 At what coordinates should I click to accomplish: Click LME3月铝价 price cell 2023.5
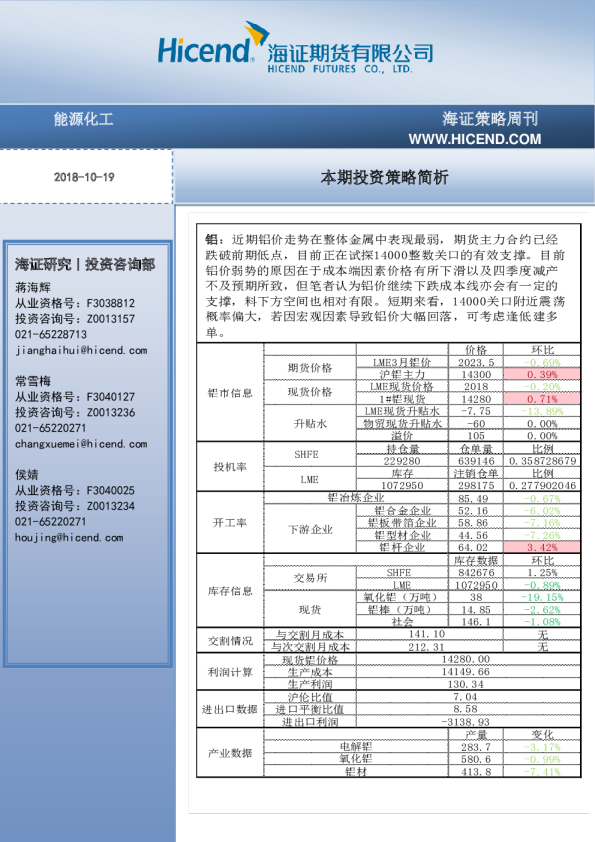[x=476, y=362]
